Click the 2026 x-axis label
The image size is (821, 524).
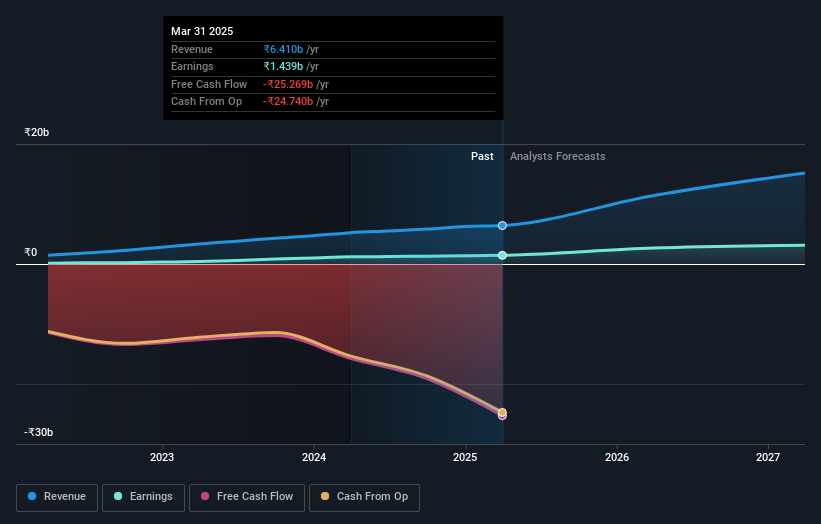coord(617,457)
